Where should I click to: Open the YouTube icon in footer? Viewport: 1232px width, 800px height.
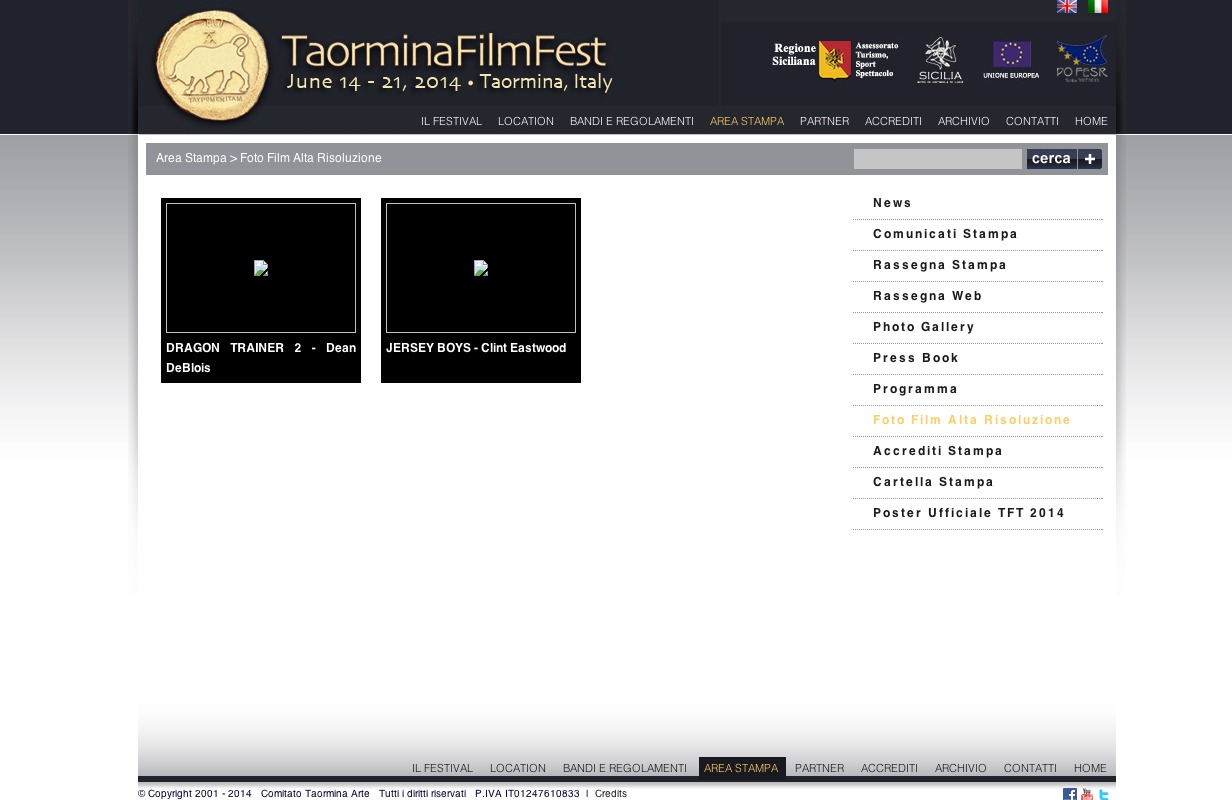[x=1087, y=794]
